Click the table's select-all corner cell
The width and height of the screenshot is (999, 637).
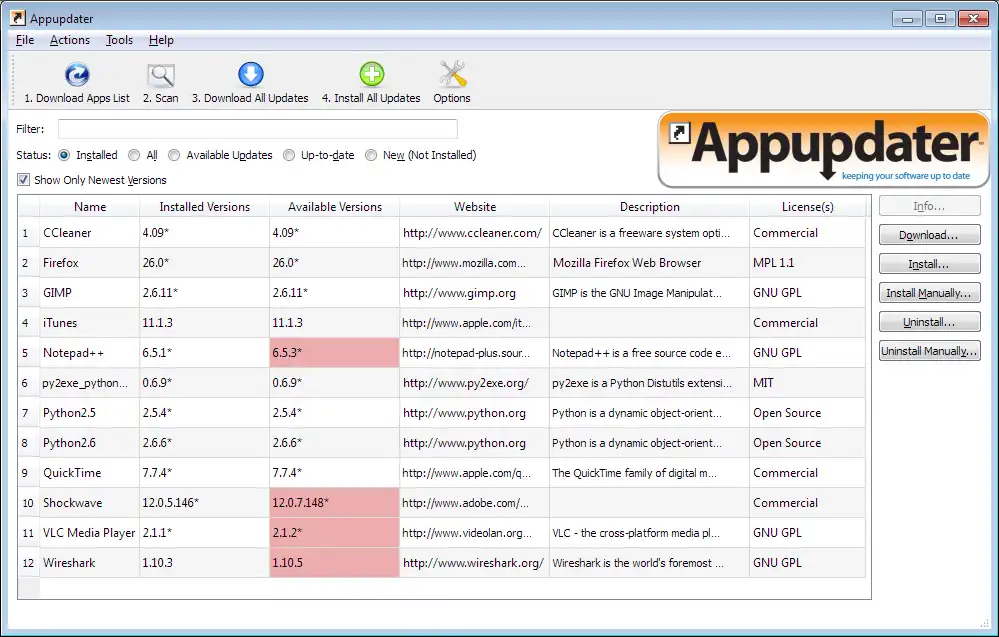28,207
